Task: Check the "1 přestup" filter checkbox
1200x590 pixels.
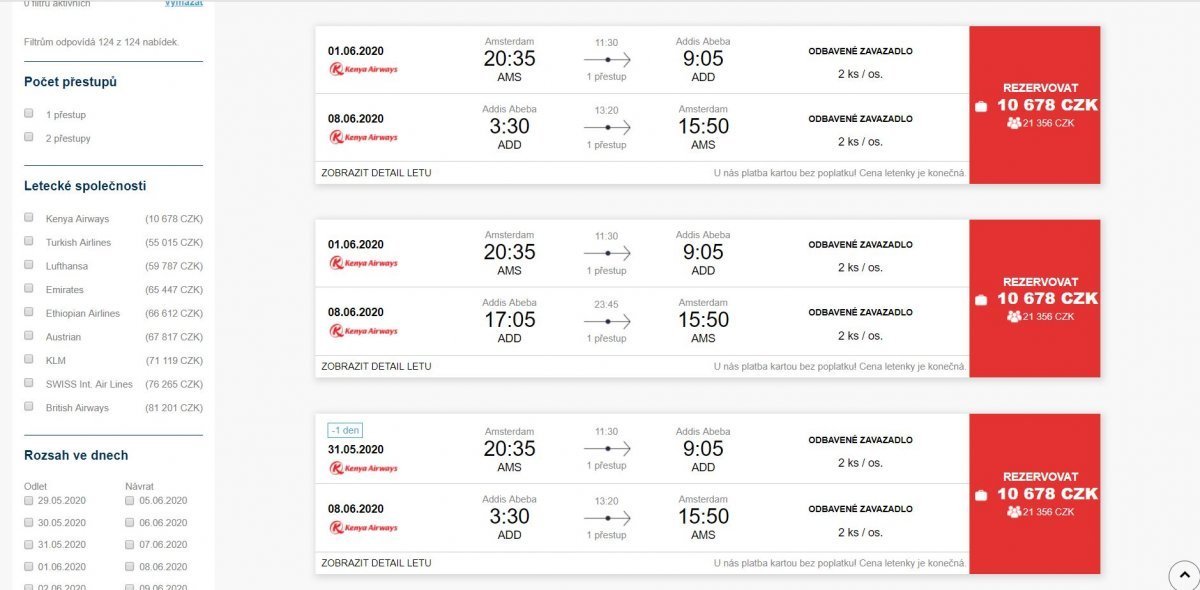Action: click(x=29, y=114)
